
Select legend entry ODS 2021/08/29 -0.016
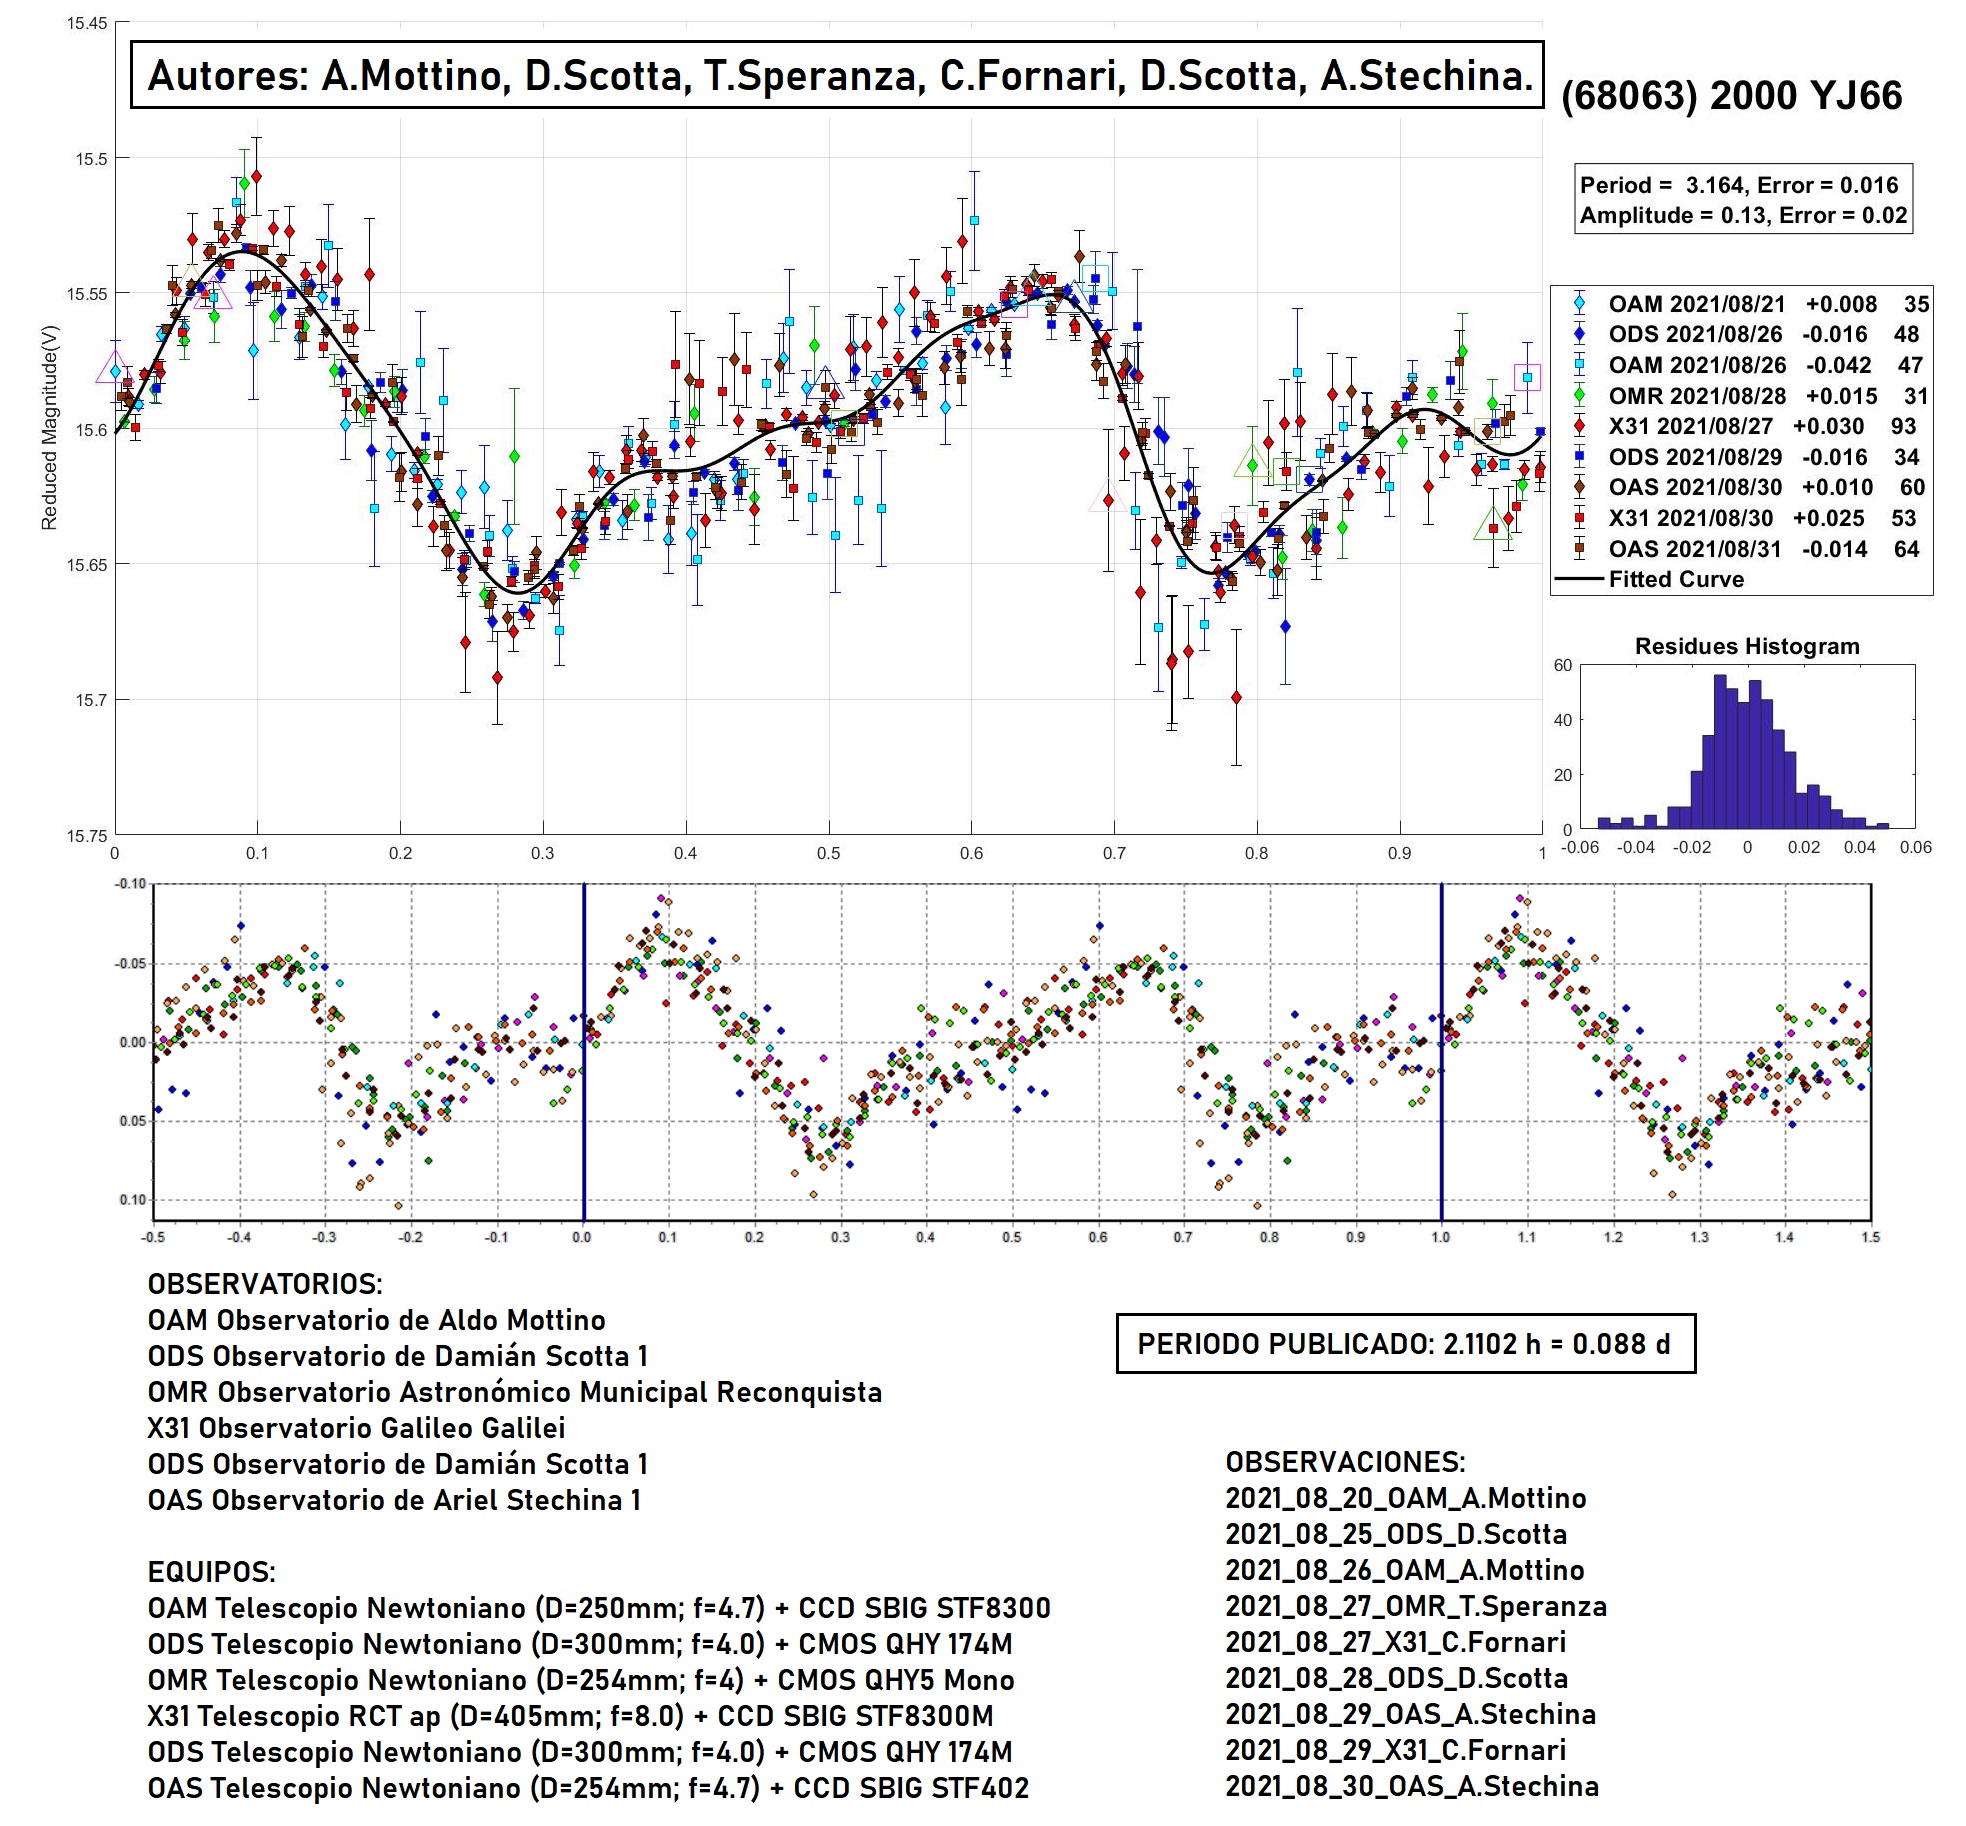(1743, 457)
